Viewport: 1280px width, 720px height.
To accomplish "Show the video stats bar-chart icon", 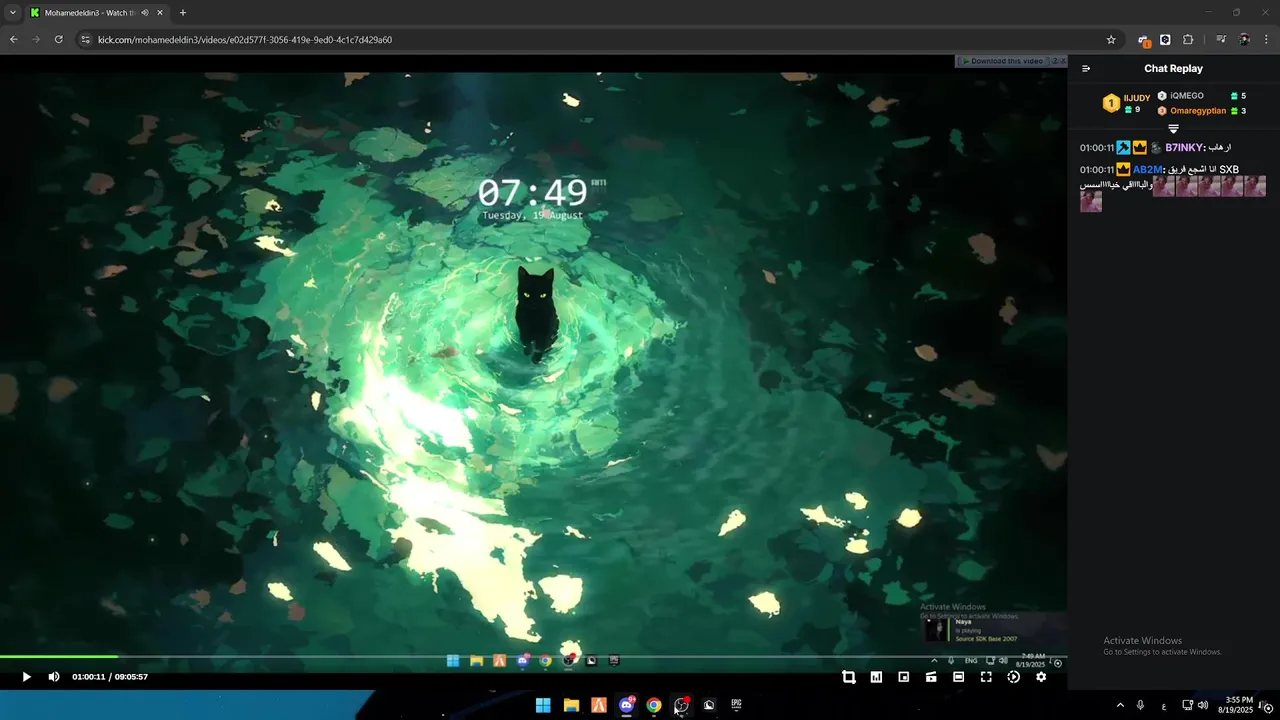I will click(x=876, y=677).
